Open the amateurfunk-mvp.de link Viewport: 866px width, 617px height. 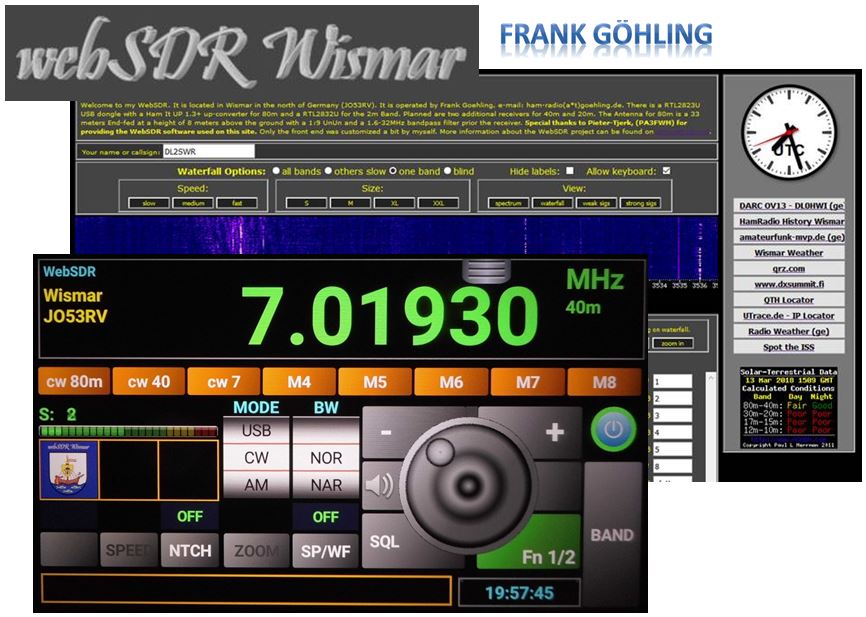click(789, 237)
